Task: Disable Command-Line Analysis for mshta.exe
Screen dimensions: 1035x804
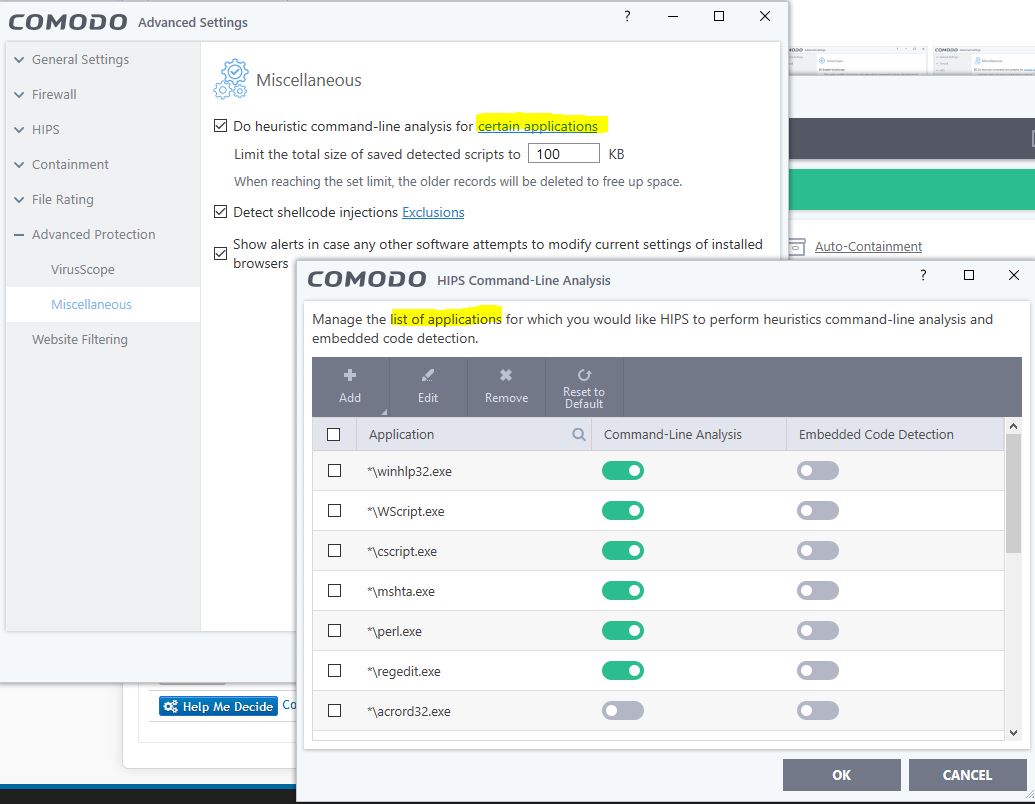Action: pyautogui.click(x=622, y=591)
